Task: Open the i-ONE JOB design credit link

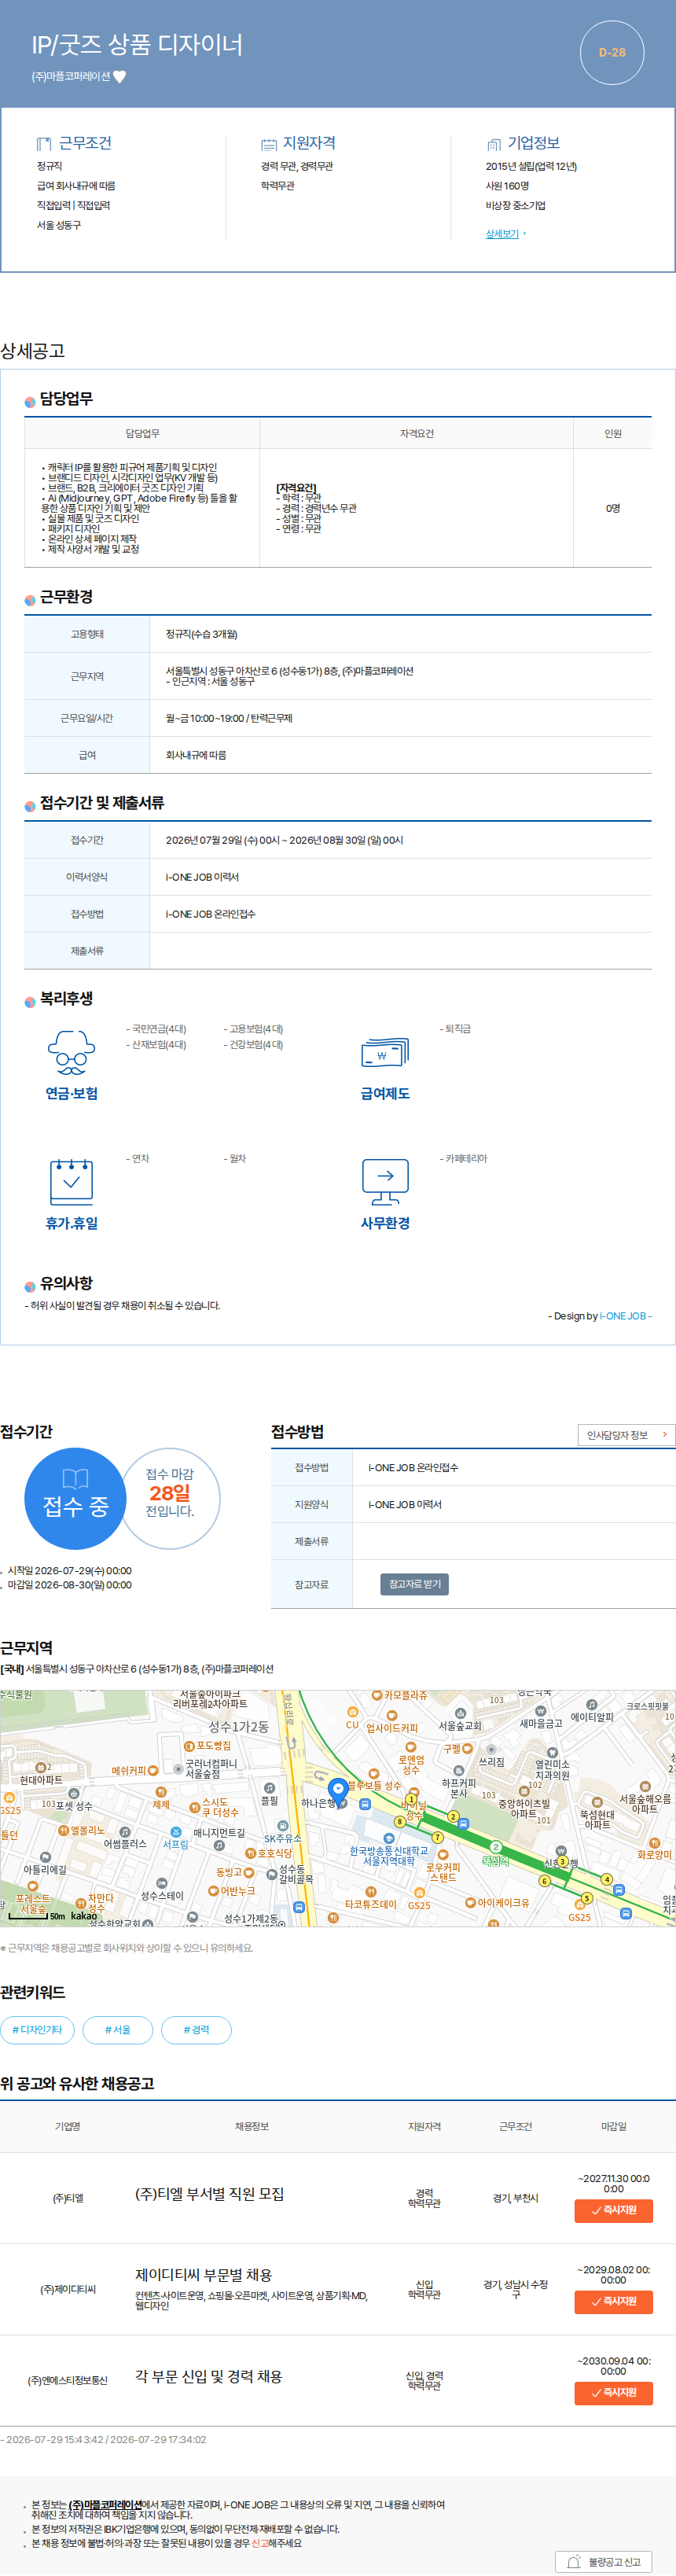Action: (623, 1316)
